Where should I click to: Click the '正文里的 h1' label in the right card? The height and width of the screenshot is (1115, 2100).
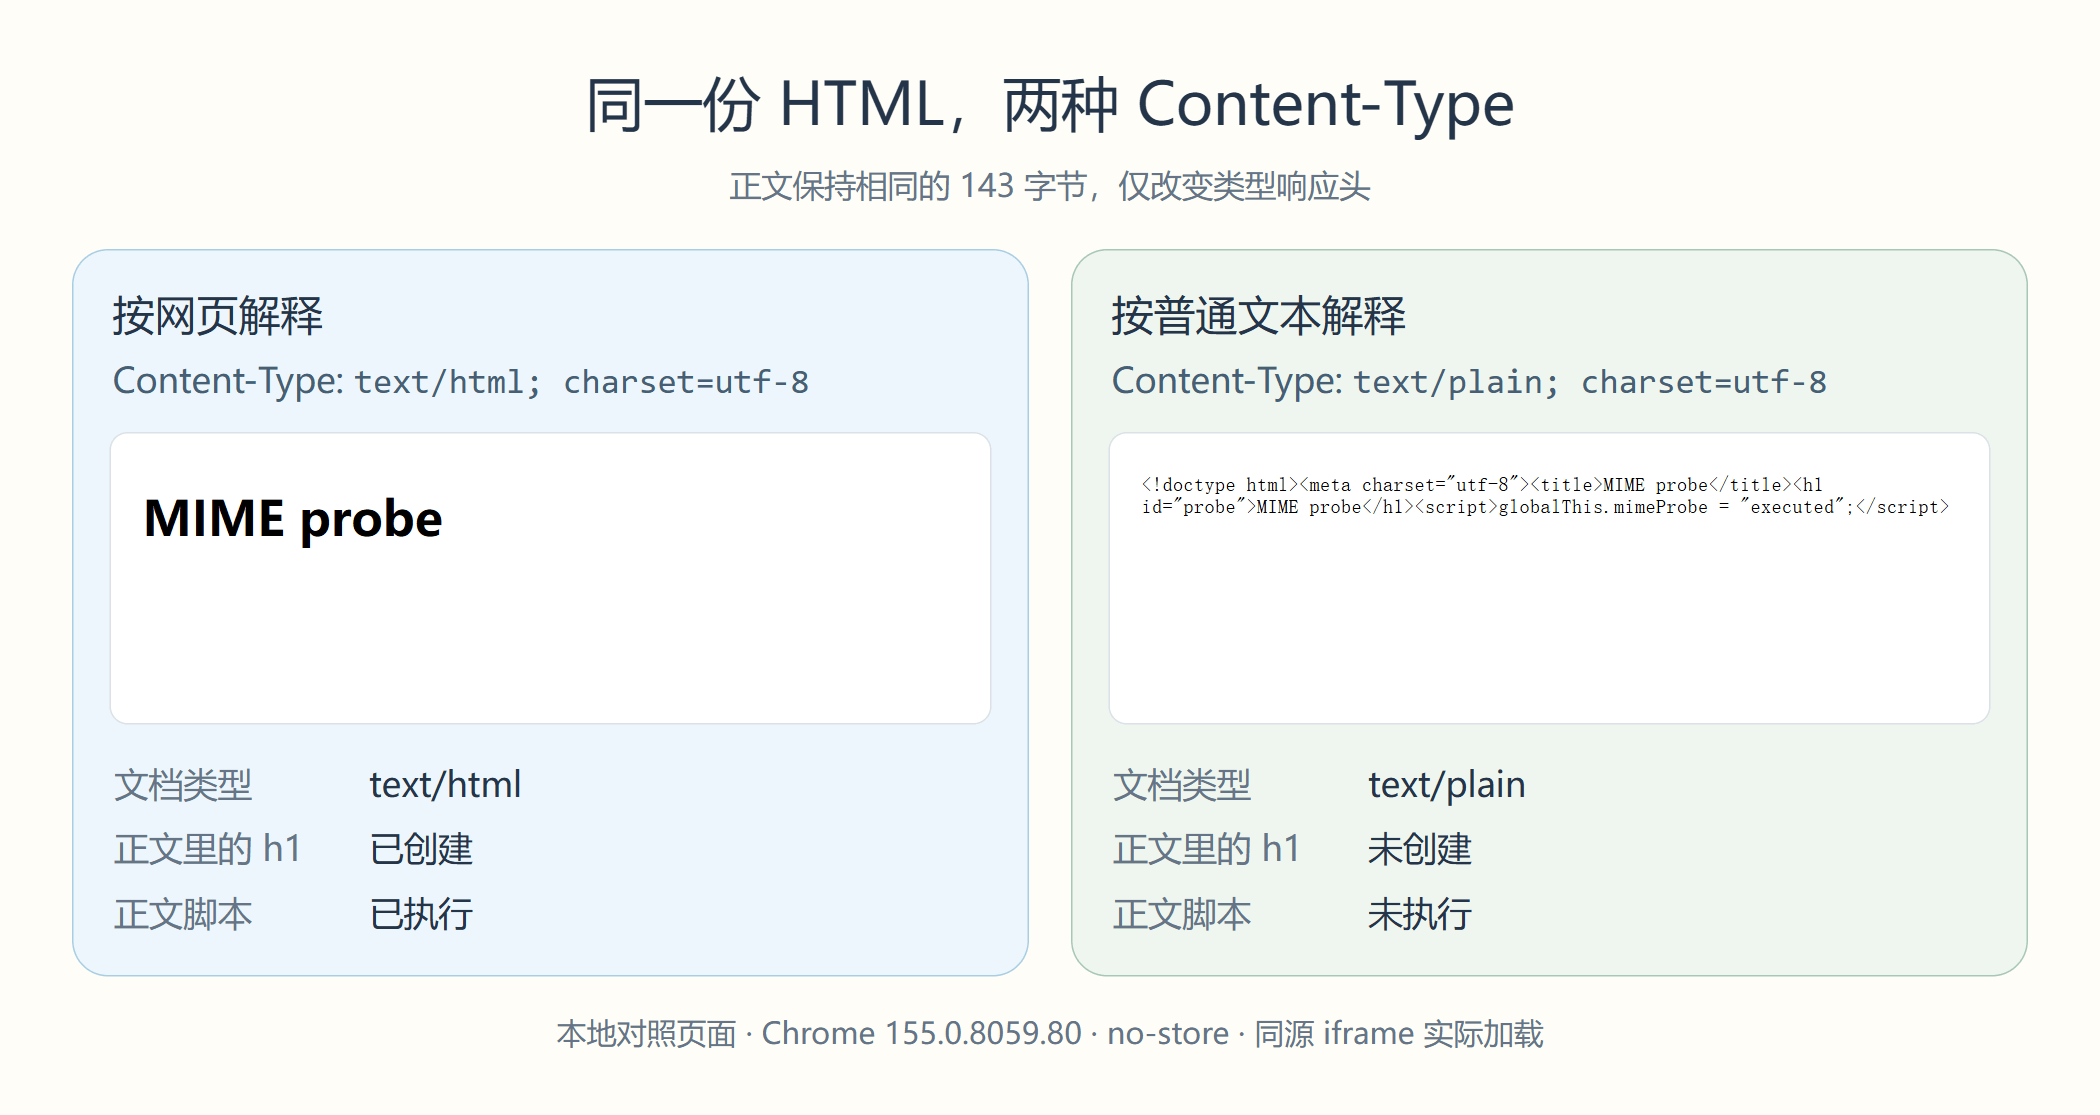[x=1206, y=849]
